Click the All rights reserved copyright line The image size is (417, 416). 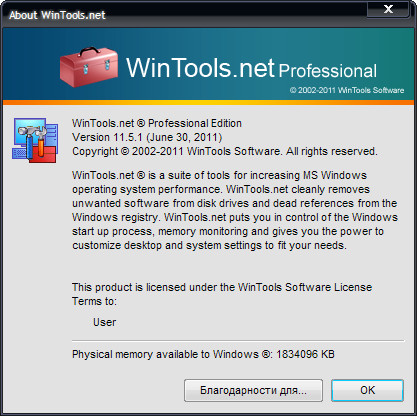[225, 151]
